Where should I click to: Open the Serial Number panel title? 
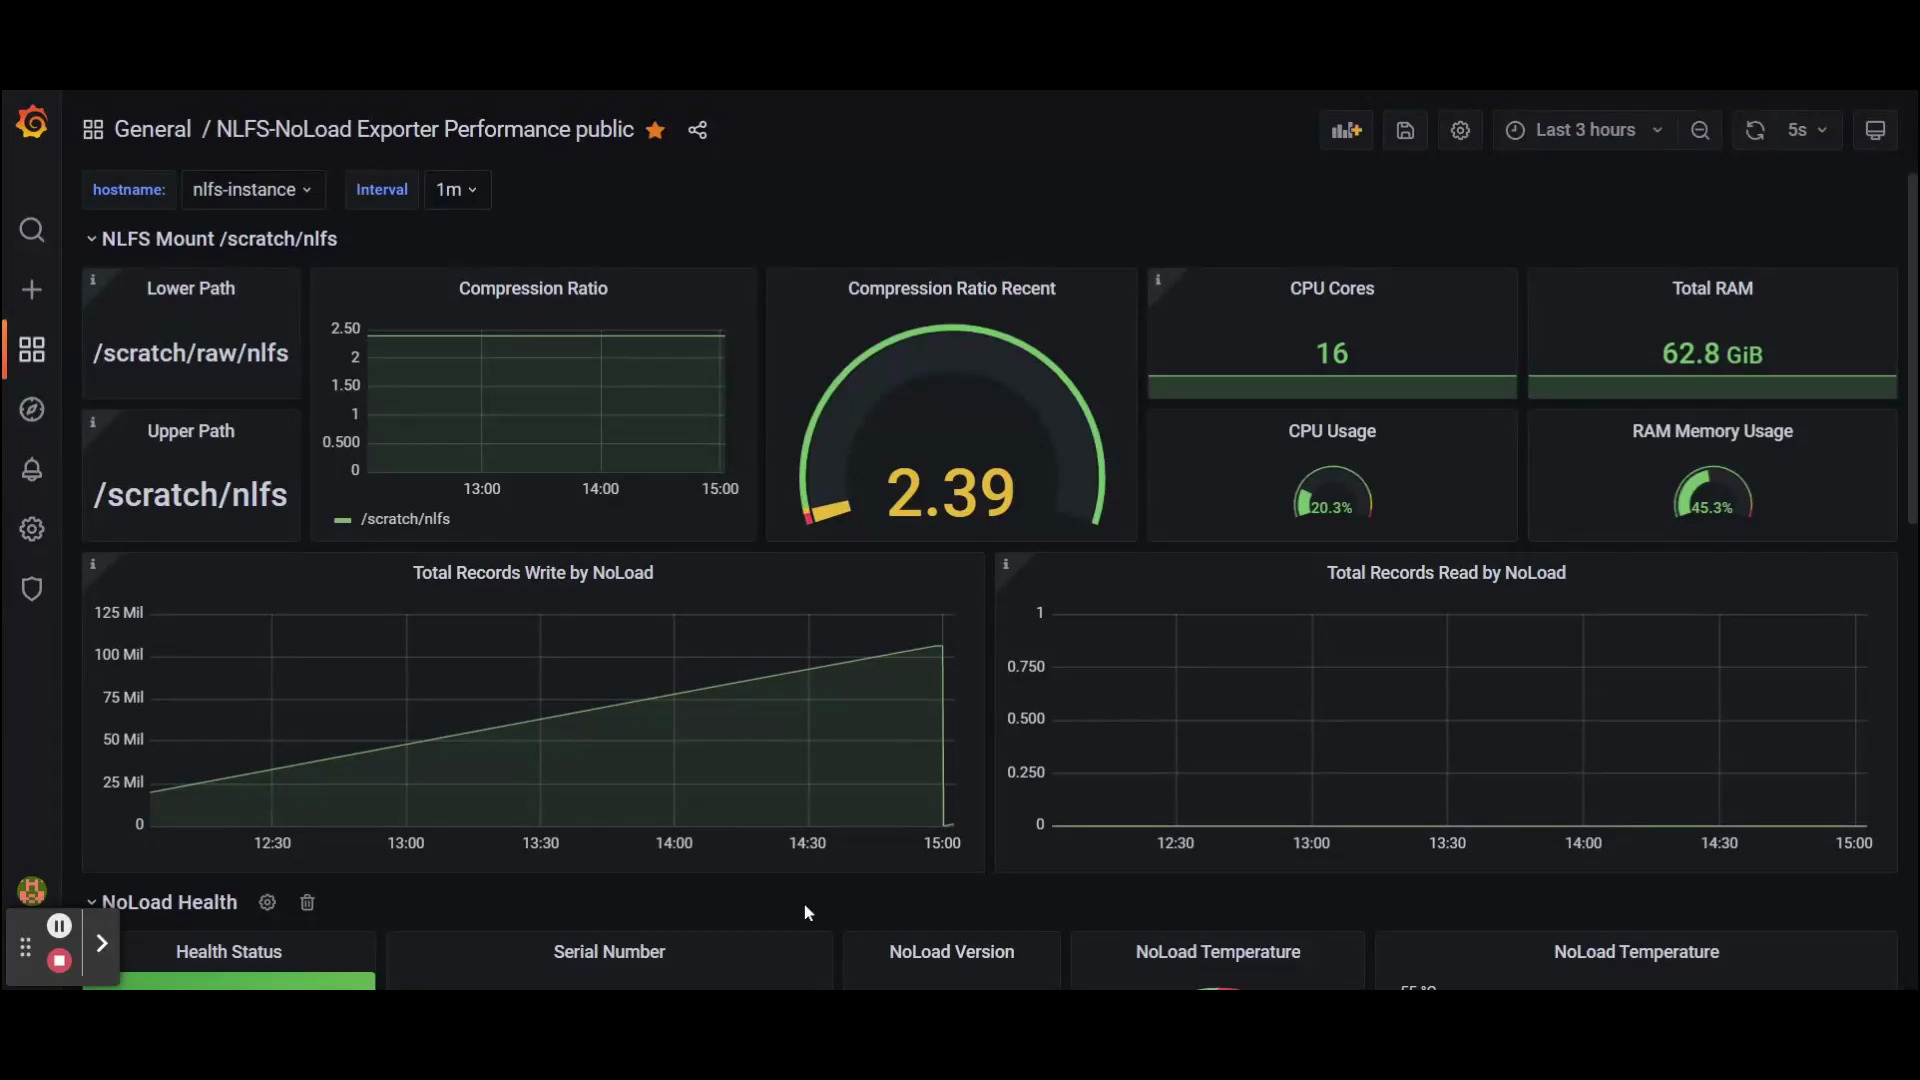(x=609, y=952)
